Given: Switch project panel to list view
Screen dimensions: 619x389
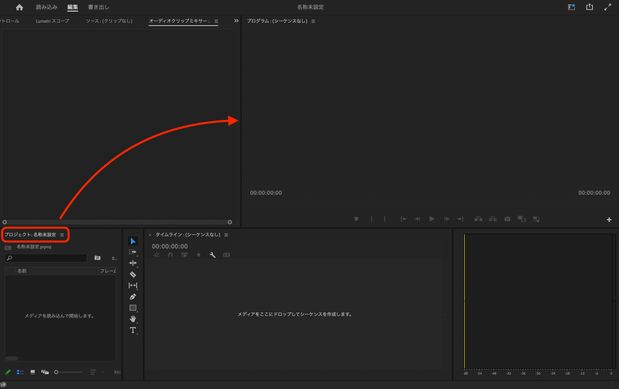Looking at the screenshot, I should [20, 372].
